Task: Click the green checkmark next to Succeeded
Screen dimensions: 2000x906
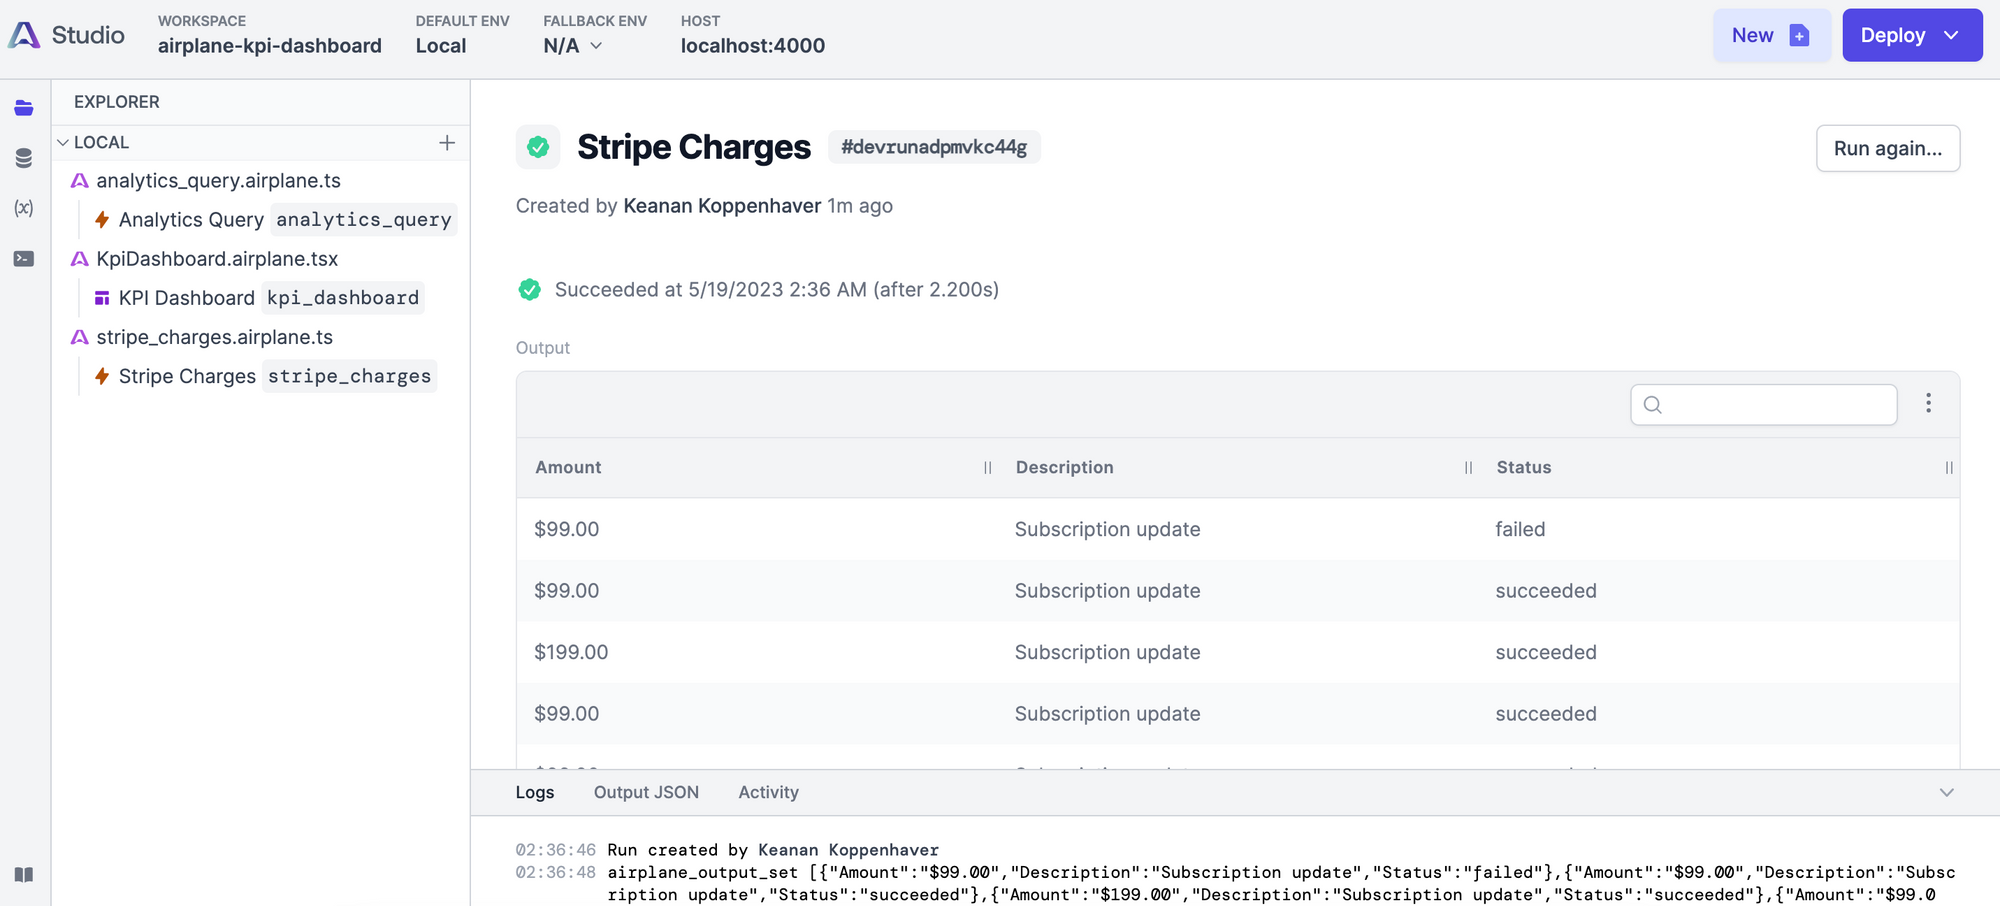Action: 530,290
